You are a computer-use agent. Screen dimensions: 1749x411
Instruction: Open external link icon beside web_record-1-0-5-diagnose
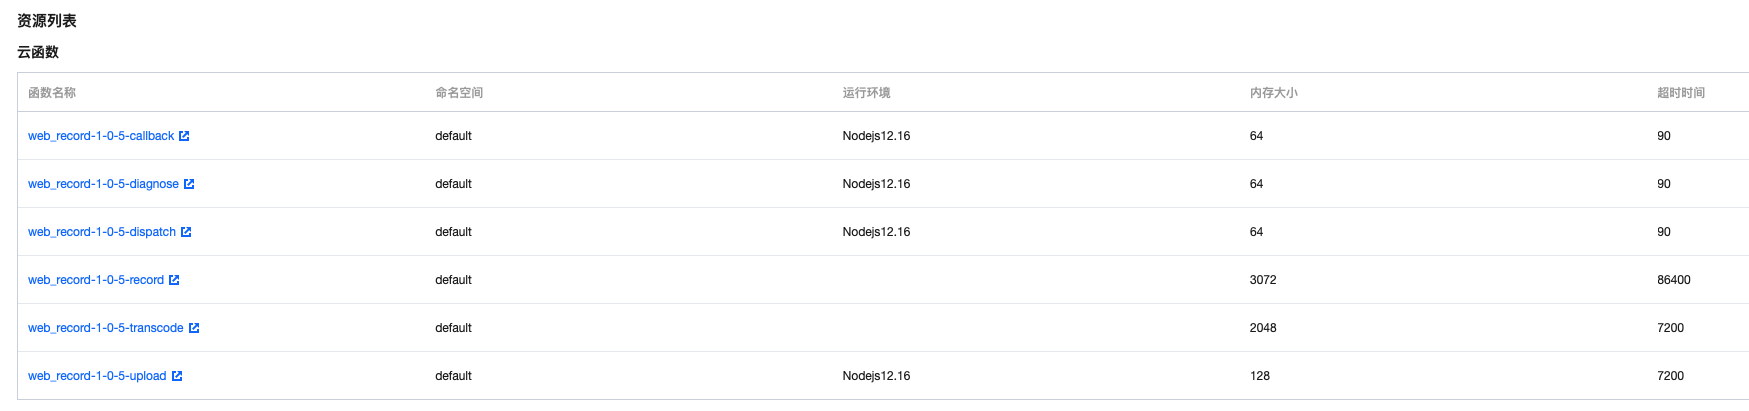pos(189,184)
